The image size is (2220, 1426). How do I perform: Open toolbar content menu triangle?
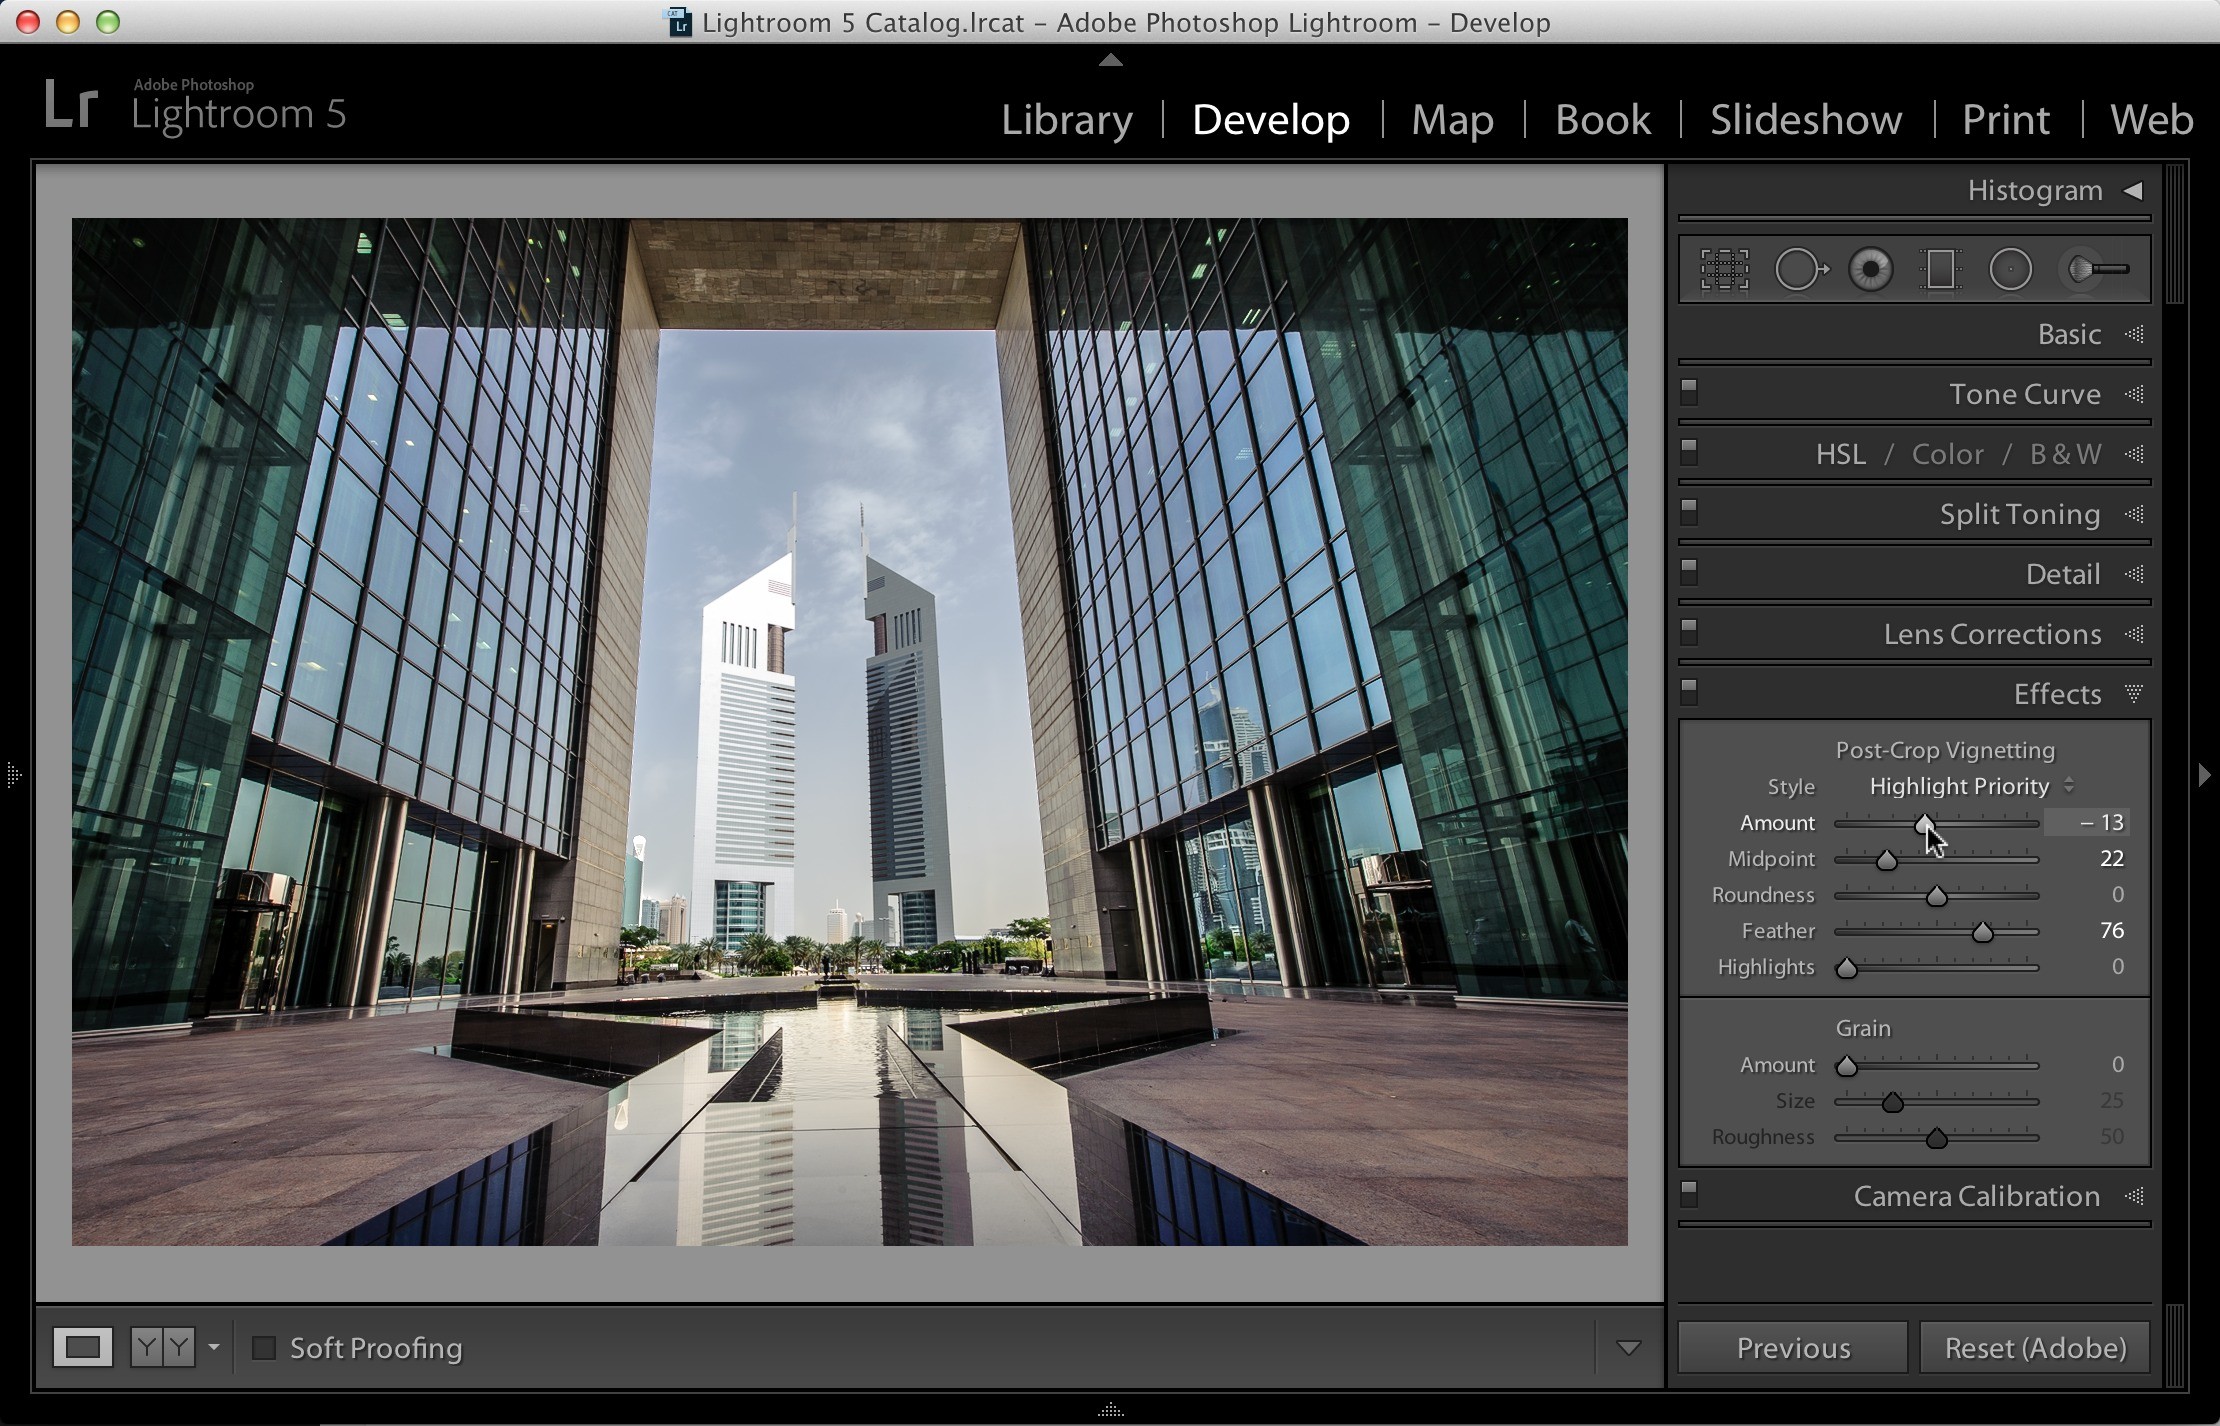(1628, 1348)
